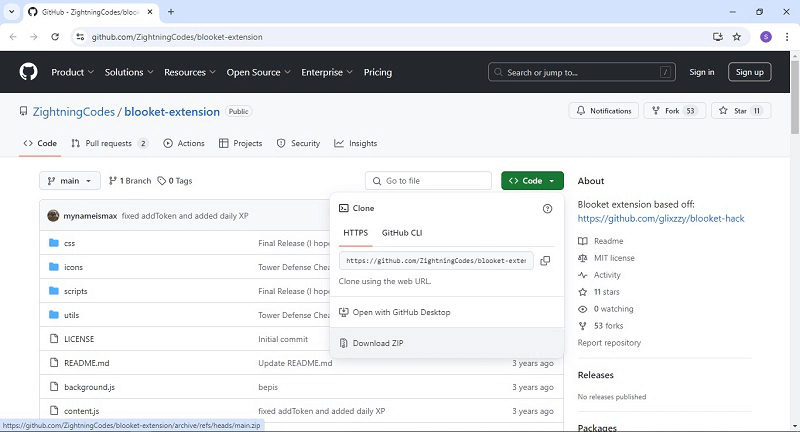Open the blooket-extension repository link
800x432 pixels.
(172, 112)
